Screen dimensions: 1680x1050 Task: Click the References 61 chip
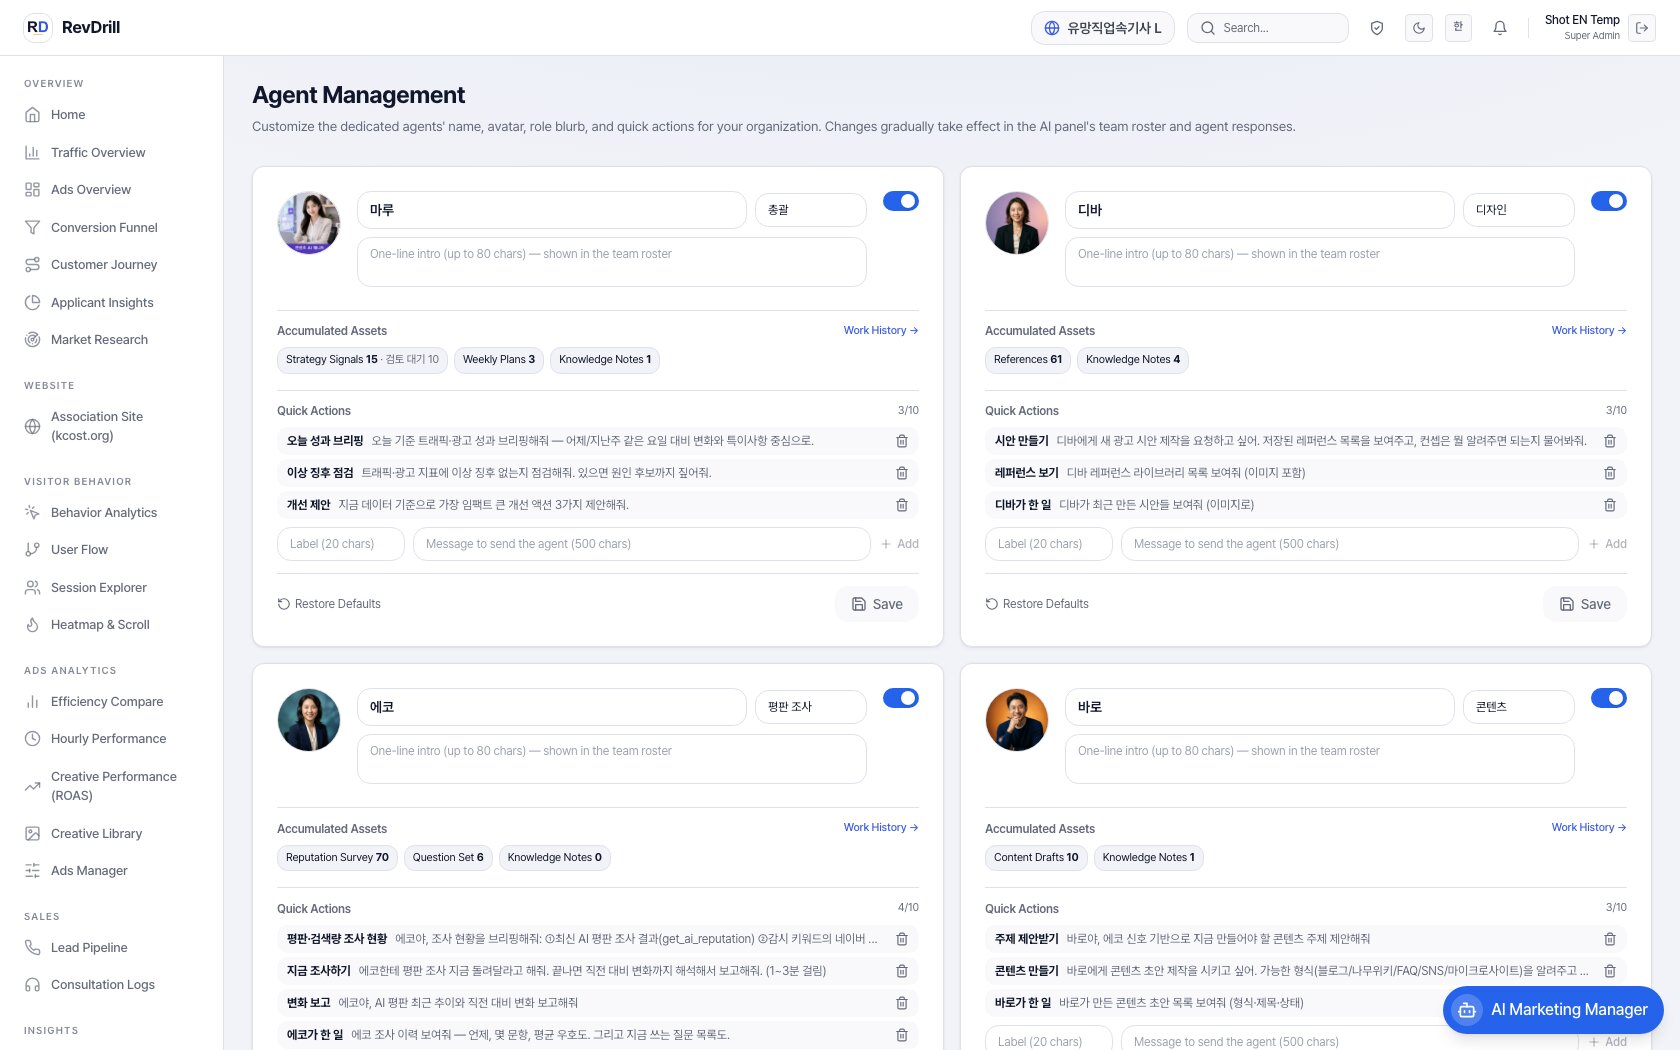click(x=1028, y=360)
